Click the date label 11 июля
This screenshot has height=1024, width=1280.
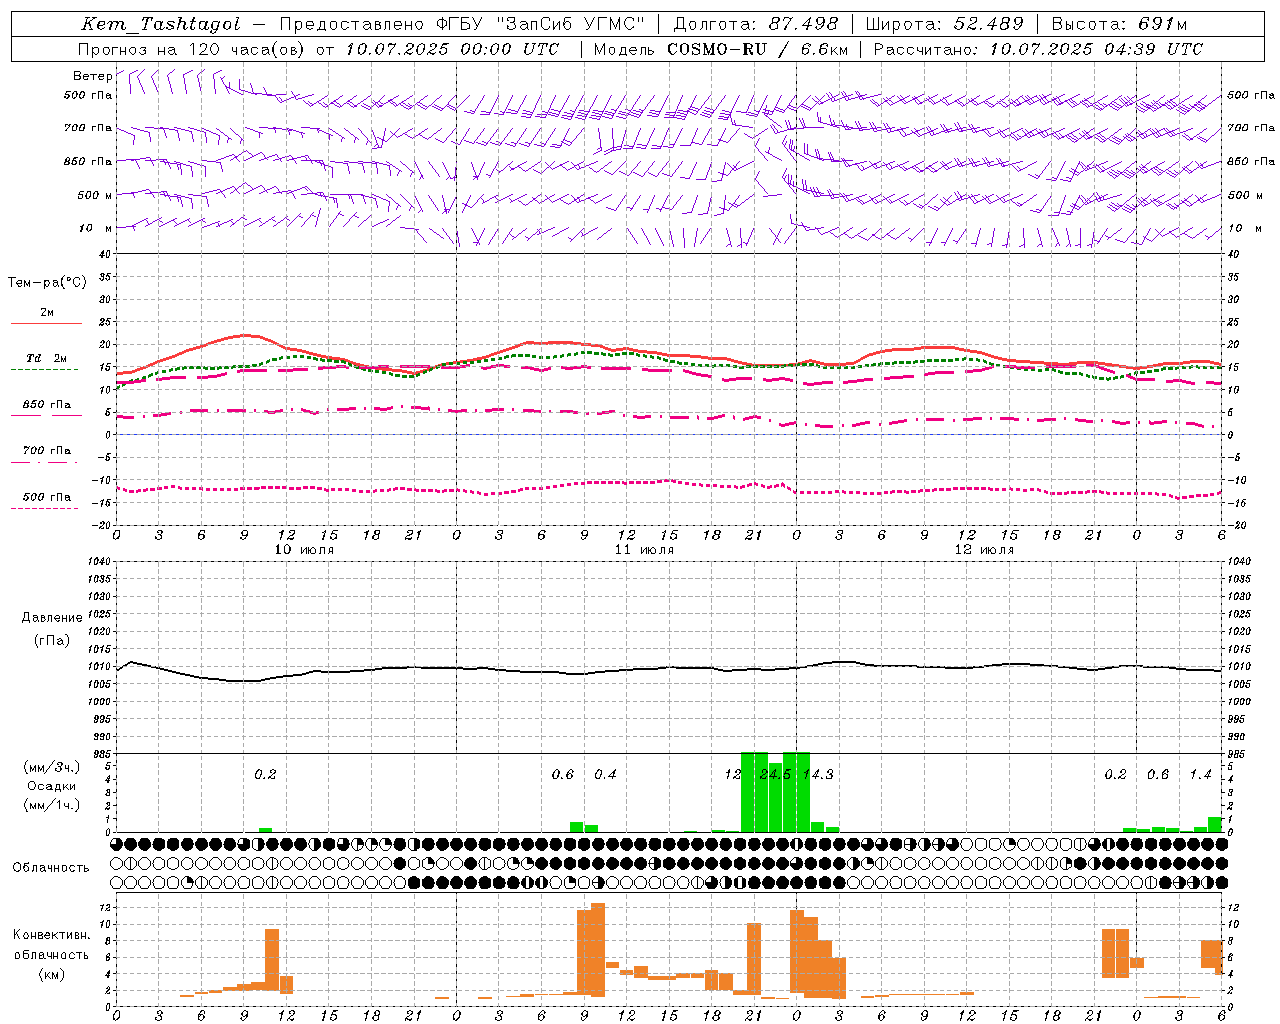(x=644, y=550)
